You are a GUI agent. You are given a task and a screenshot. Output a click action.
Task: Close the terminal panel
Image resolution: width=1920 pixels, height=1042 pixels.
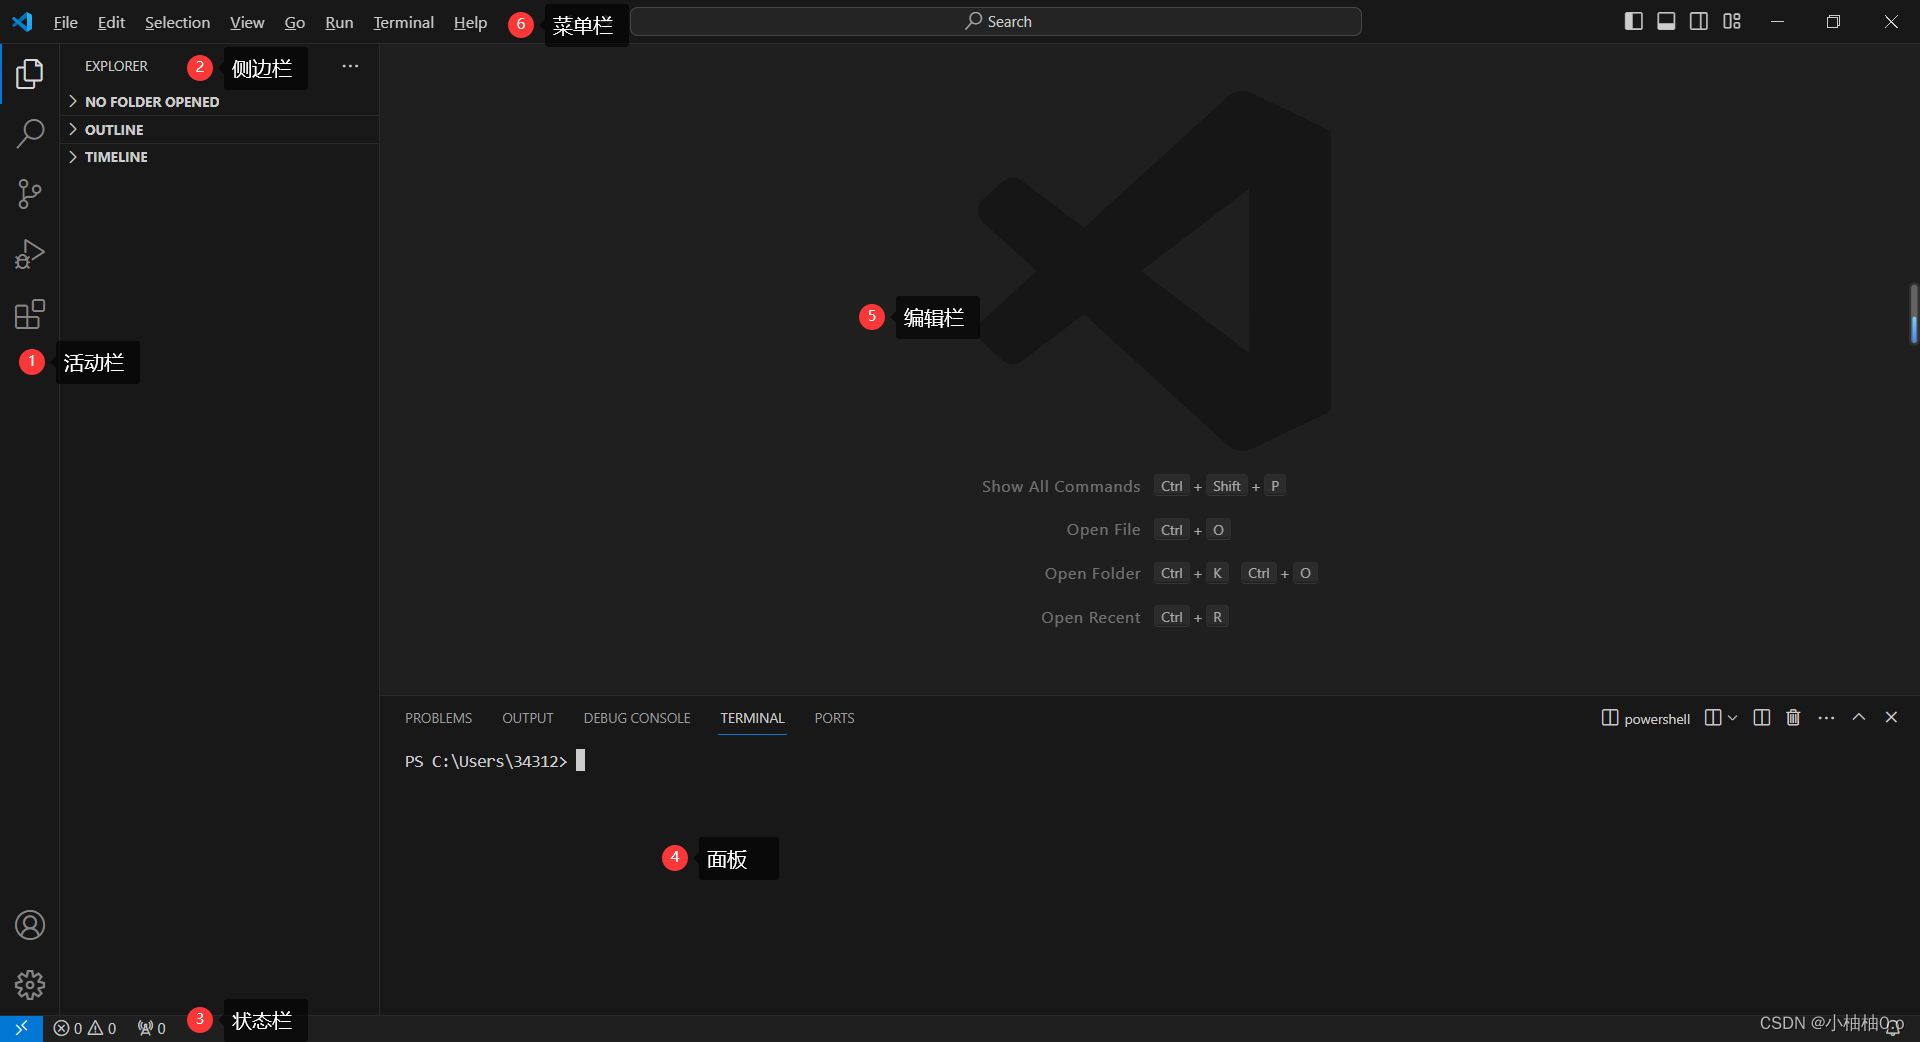[x=1891, y=717]
